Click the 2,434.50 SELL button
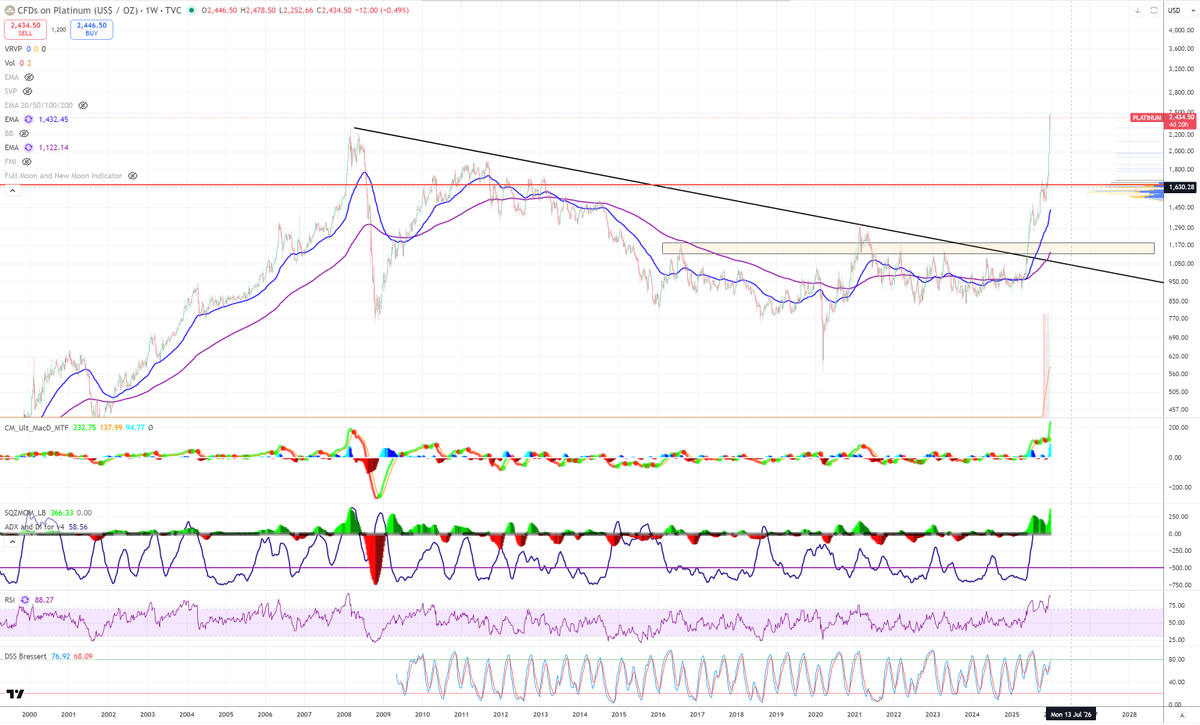The image size is (1200, 725). (25, 29)
